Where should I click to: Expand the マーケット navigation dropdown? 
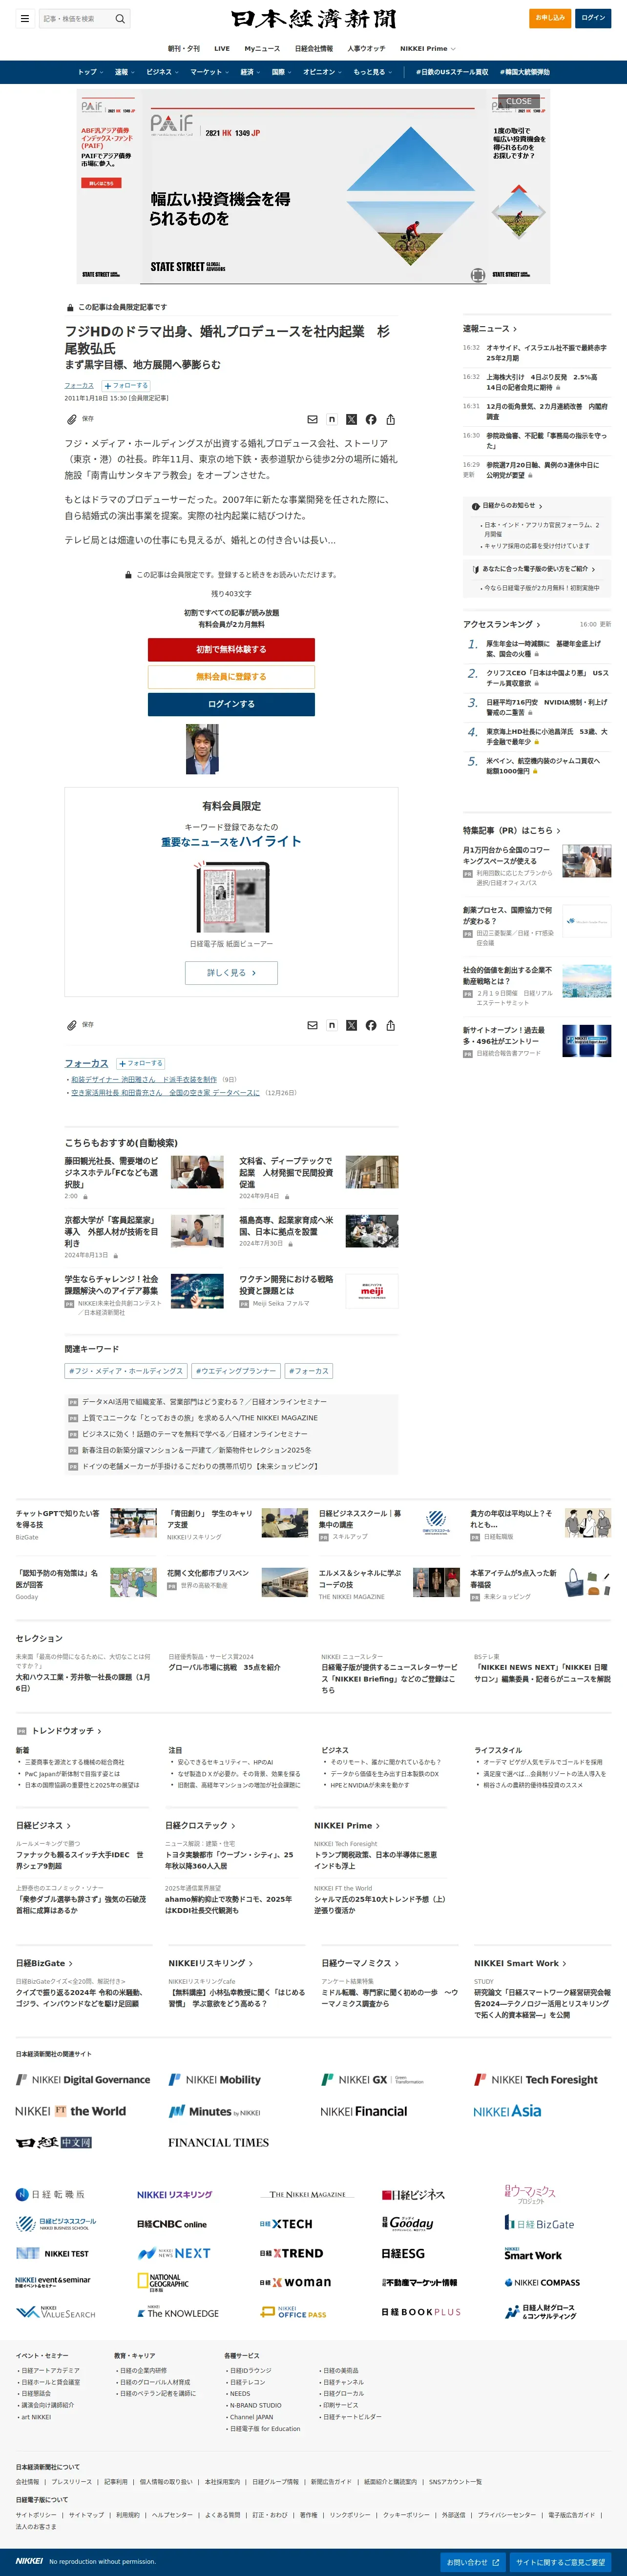click(x=209, y=72)
